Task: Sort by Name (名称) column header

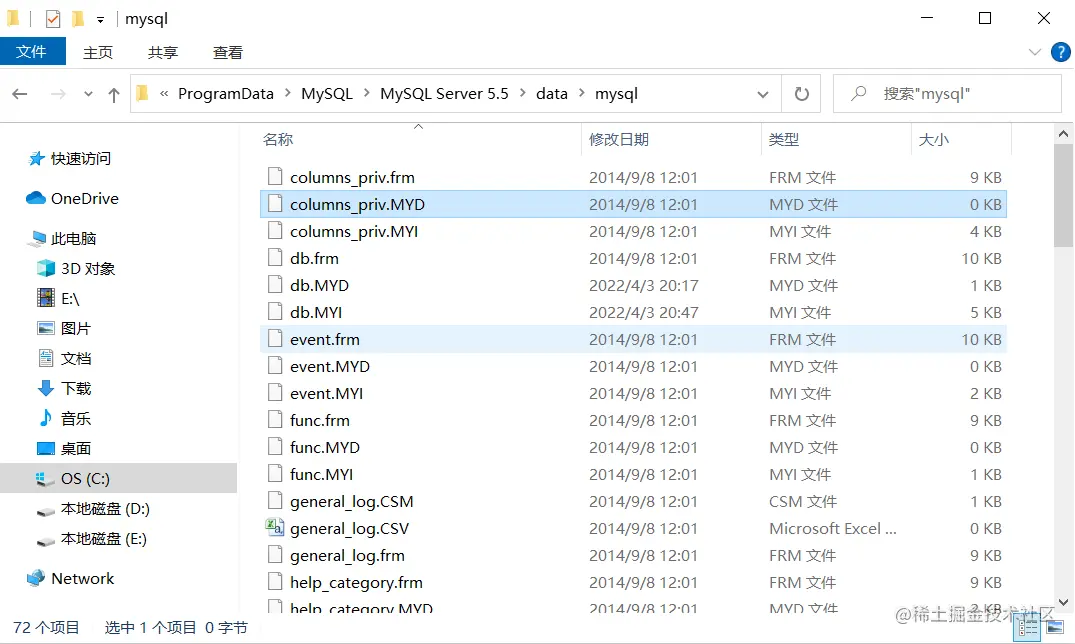Action: (x=278, y=139)
